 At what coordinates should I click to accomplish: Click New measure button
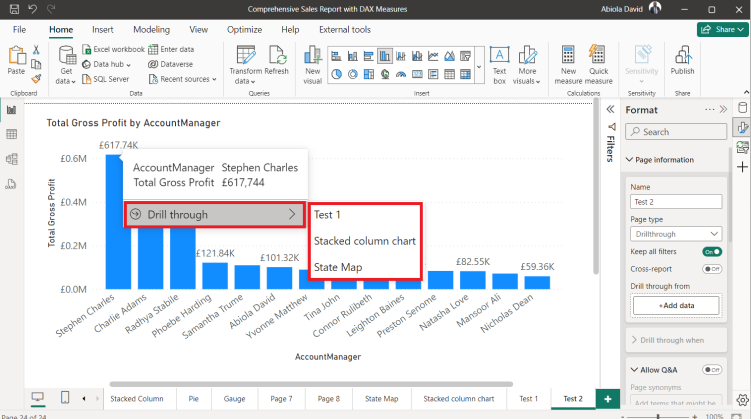click(568, 65)
